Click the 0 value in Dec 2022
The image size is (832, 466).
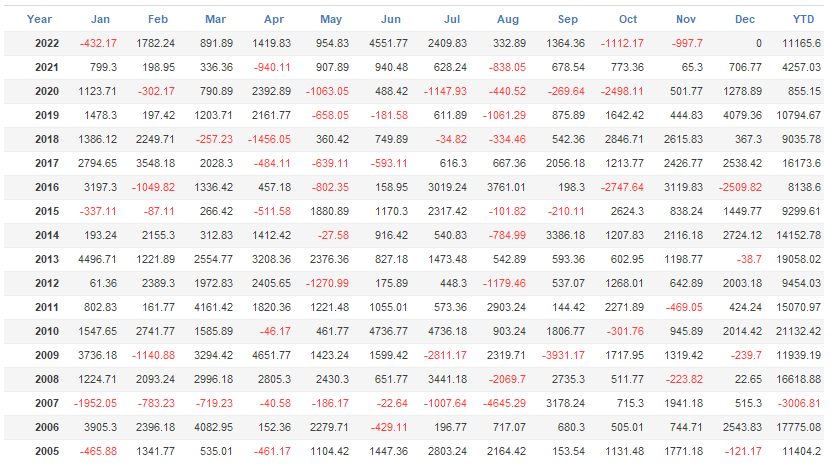(x=758, y=43)
